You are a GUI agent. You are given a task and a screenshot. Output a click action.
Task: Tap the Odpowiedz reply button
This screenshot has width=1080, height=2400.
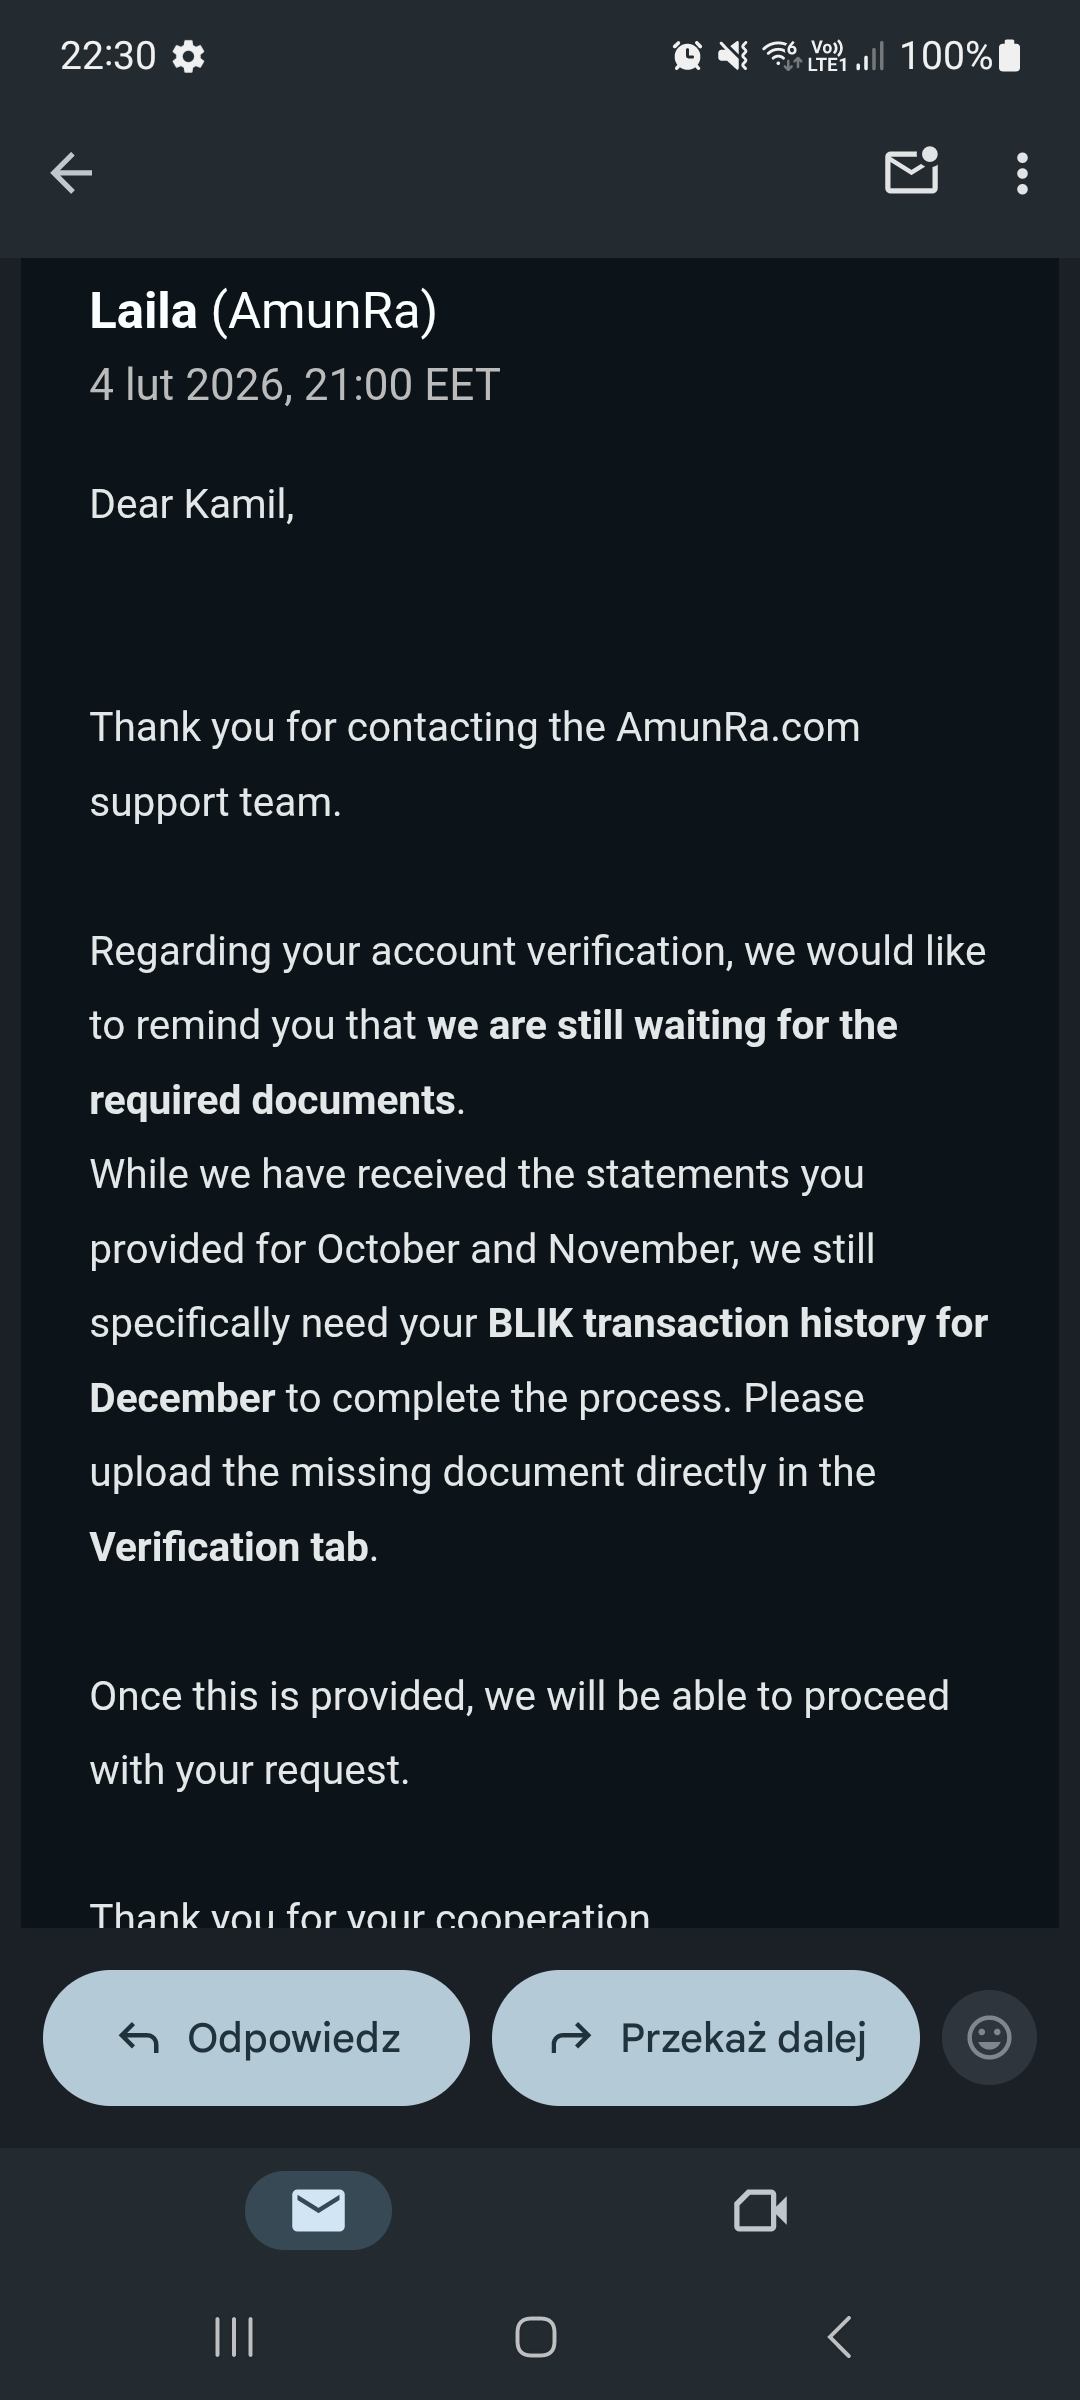(x=256, y=2037)
